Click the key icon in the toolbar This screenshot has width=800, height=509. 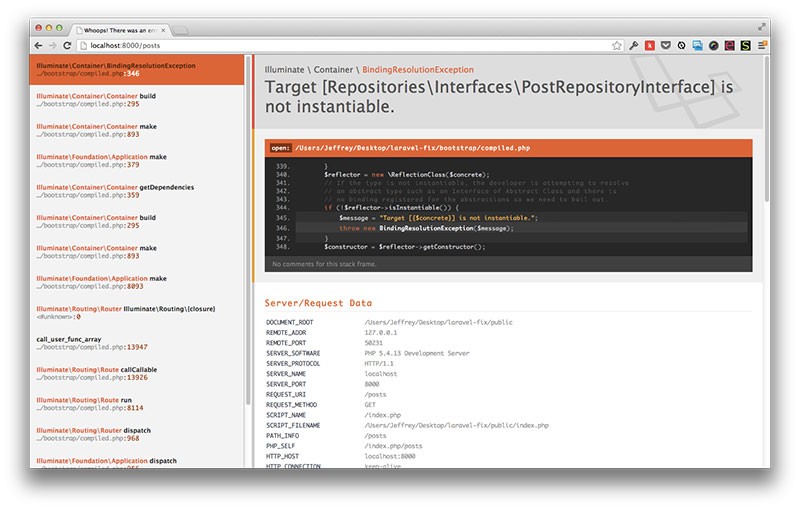(x=634, y=45)
